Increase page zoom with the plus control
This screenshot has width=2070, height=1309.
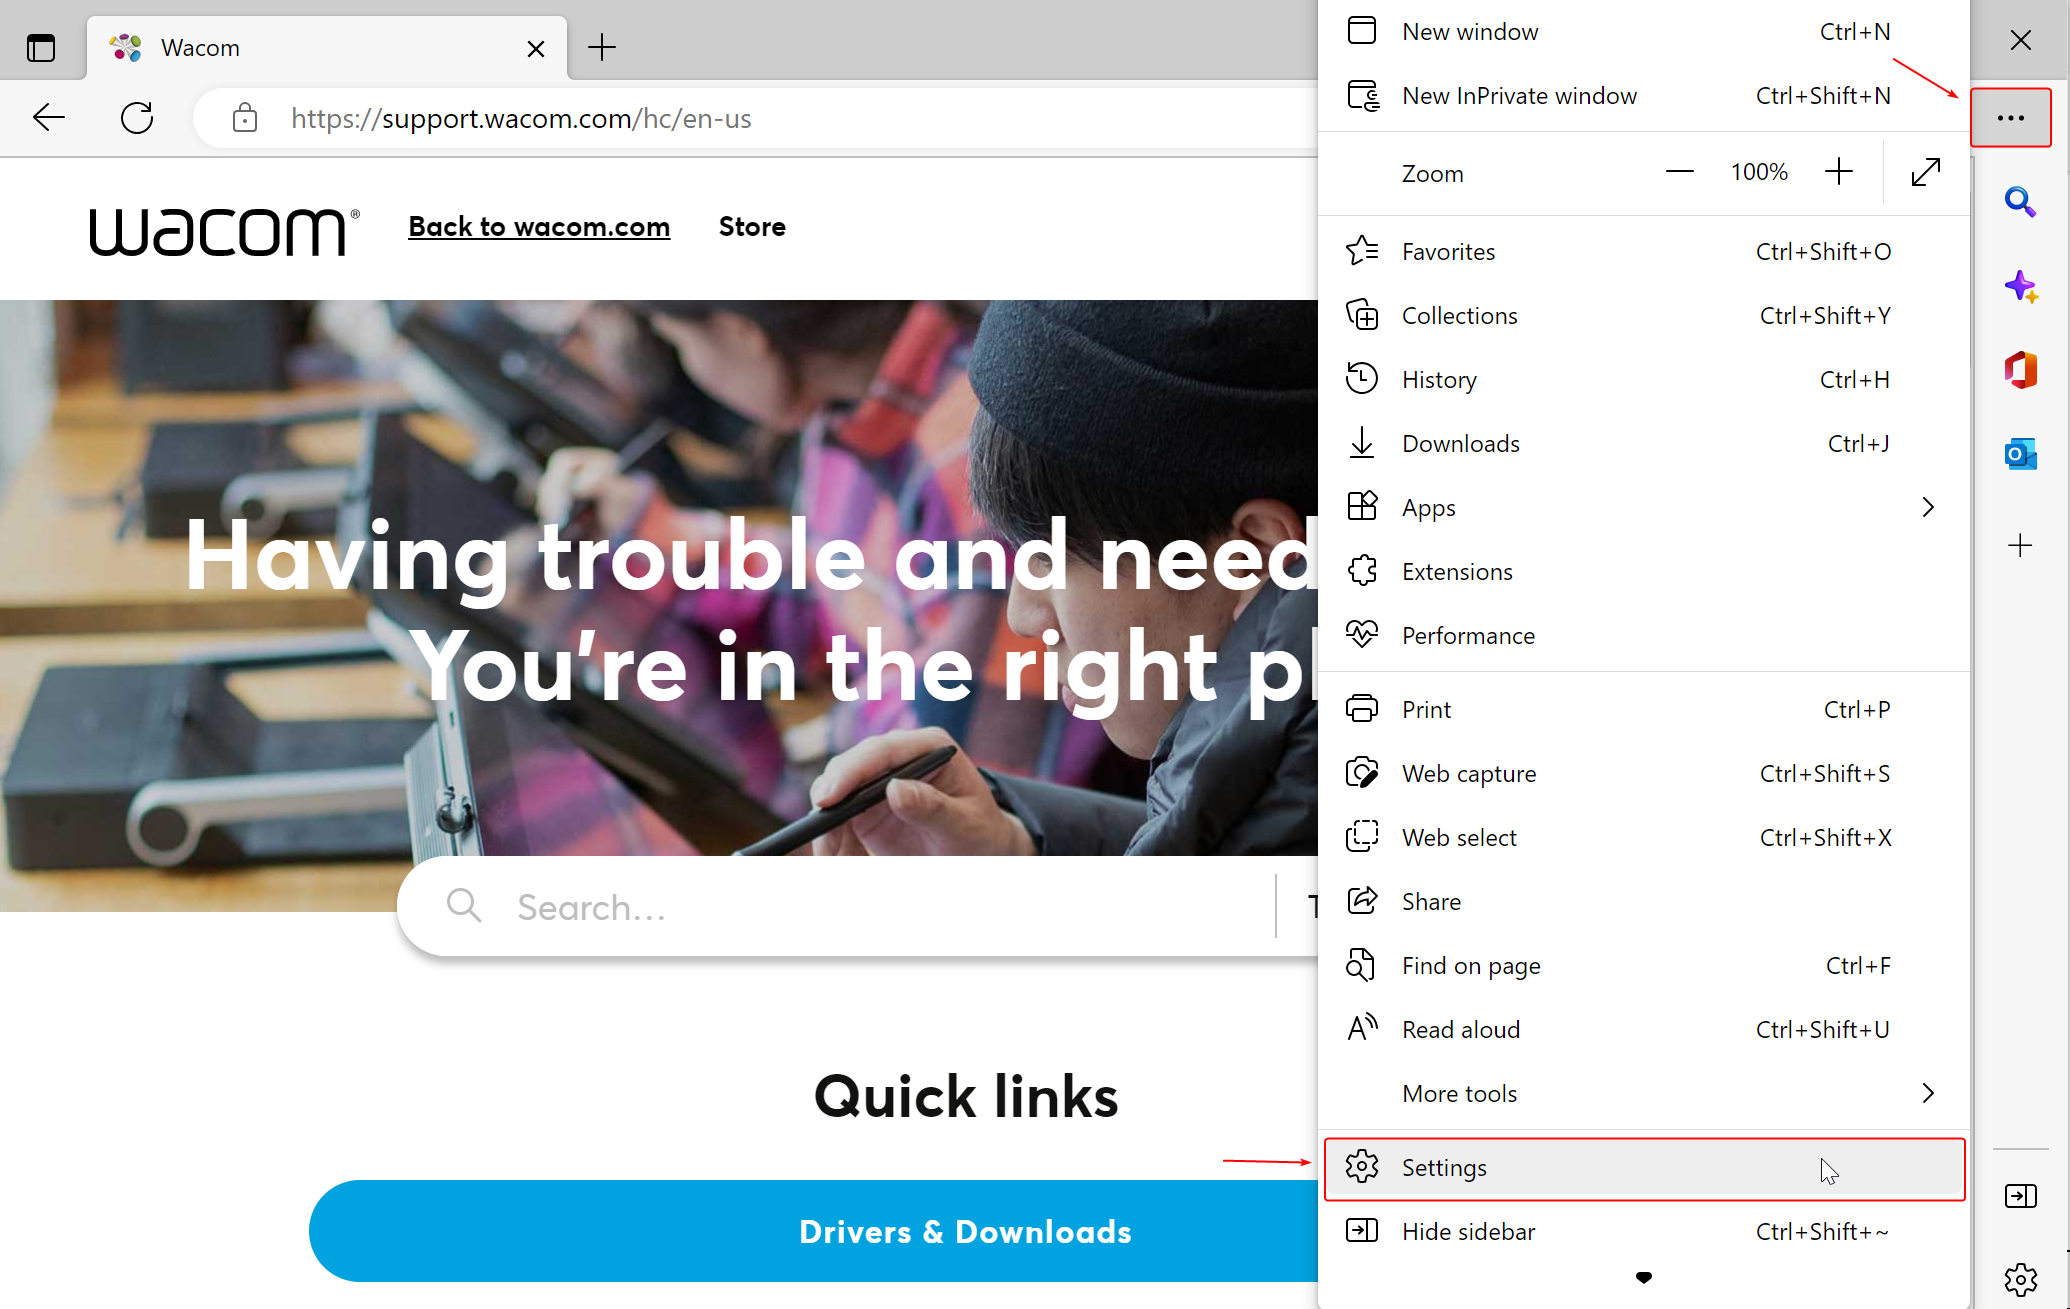(x=1839, y=171)
